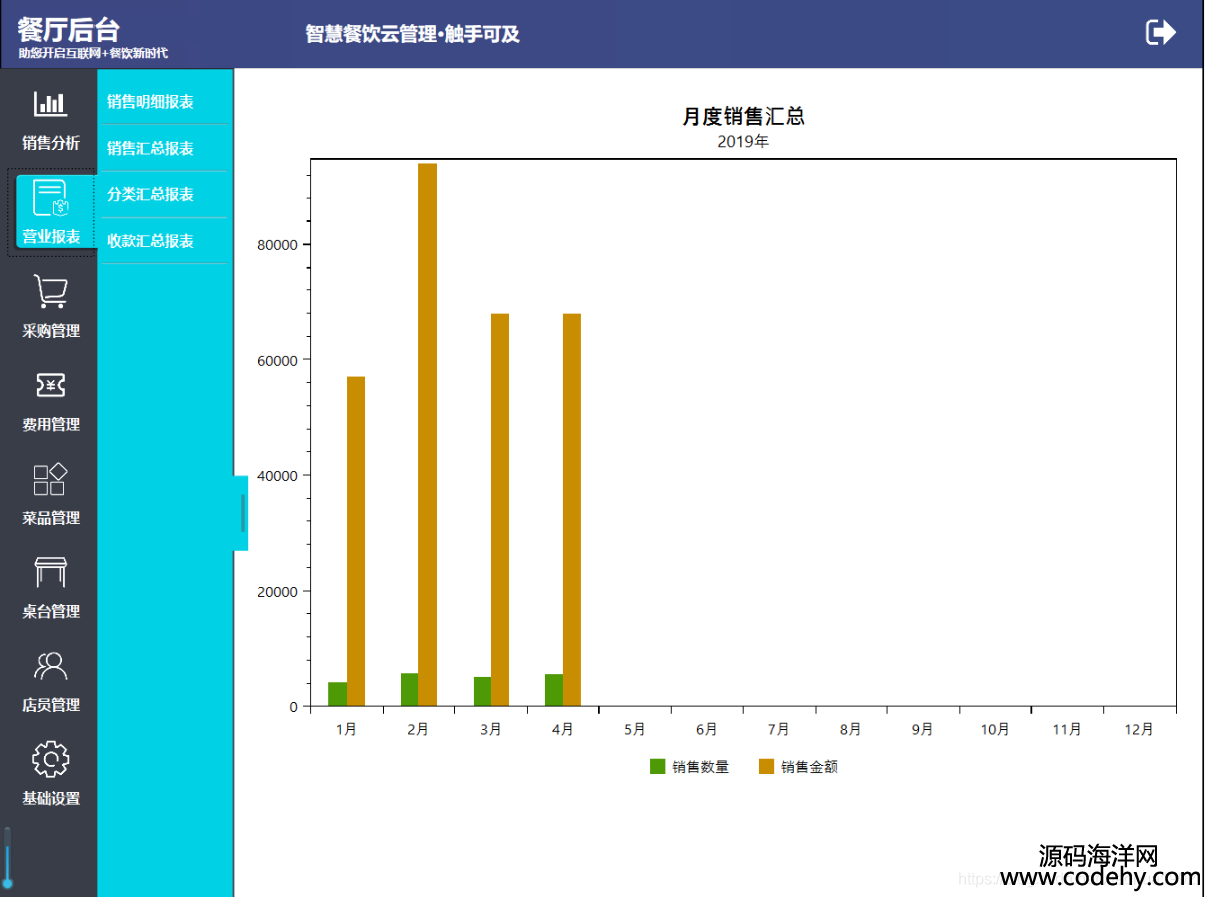Select 分类汇总报表 submenu item
This screenshot has width=1205, height=897.
pos(151,194)
